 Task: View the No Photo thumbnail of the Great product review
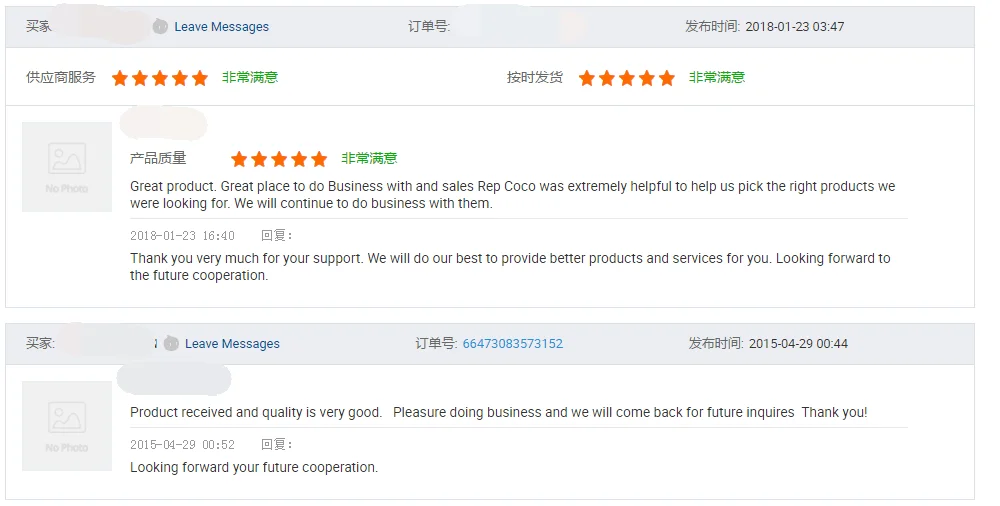[x=67, y=167]
